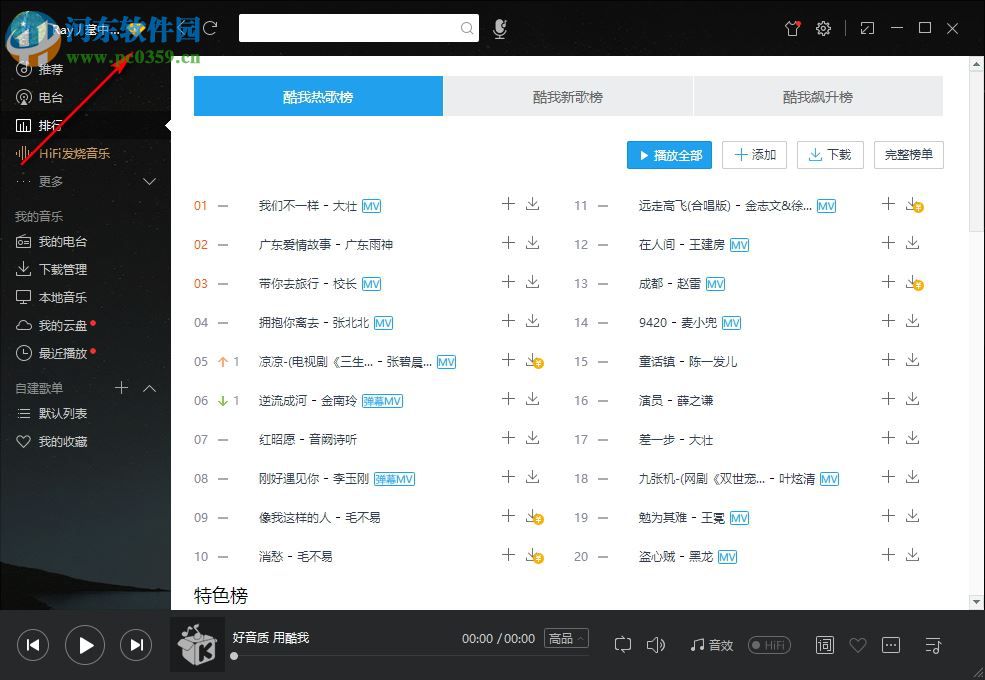Open HiFi发烧音乐 from the sidebar
985x680 pixels.
coord(25,153)
